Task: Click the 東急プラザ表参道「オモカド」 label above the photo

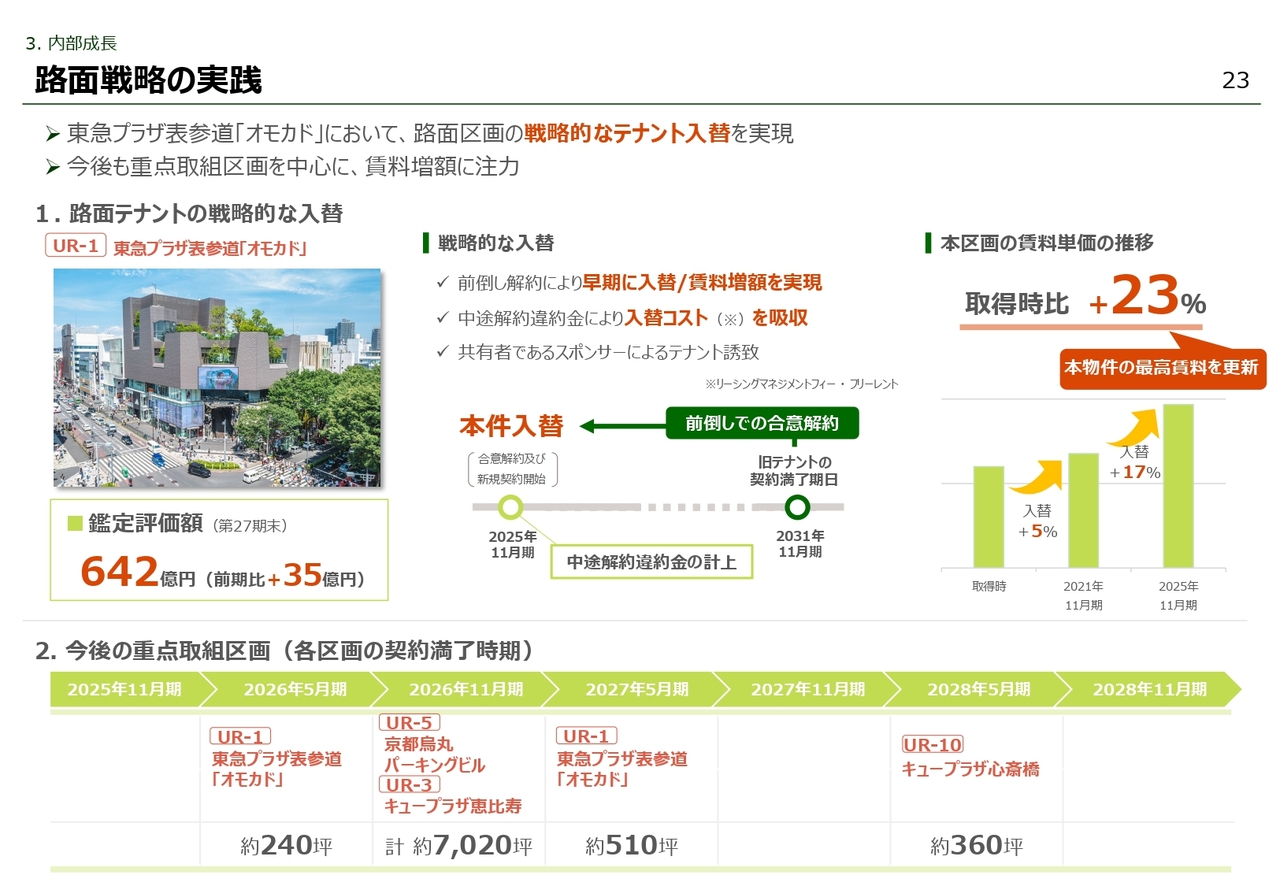Action: [210, 248]
